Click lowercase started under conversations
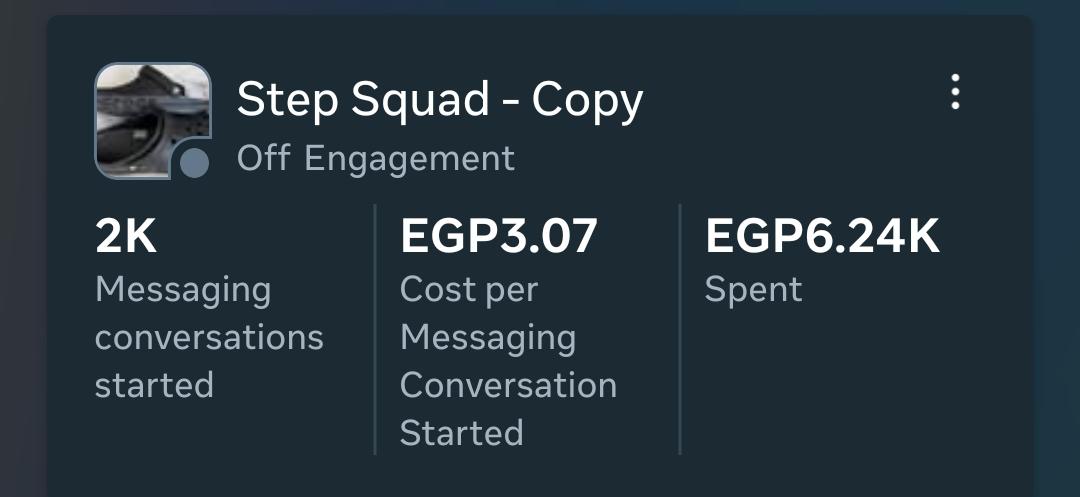This screenshot has width=1080, height=497. (154, 385)
